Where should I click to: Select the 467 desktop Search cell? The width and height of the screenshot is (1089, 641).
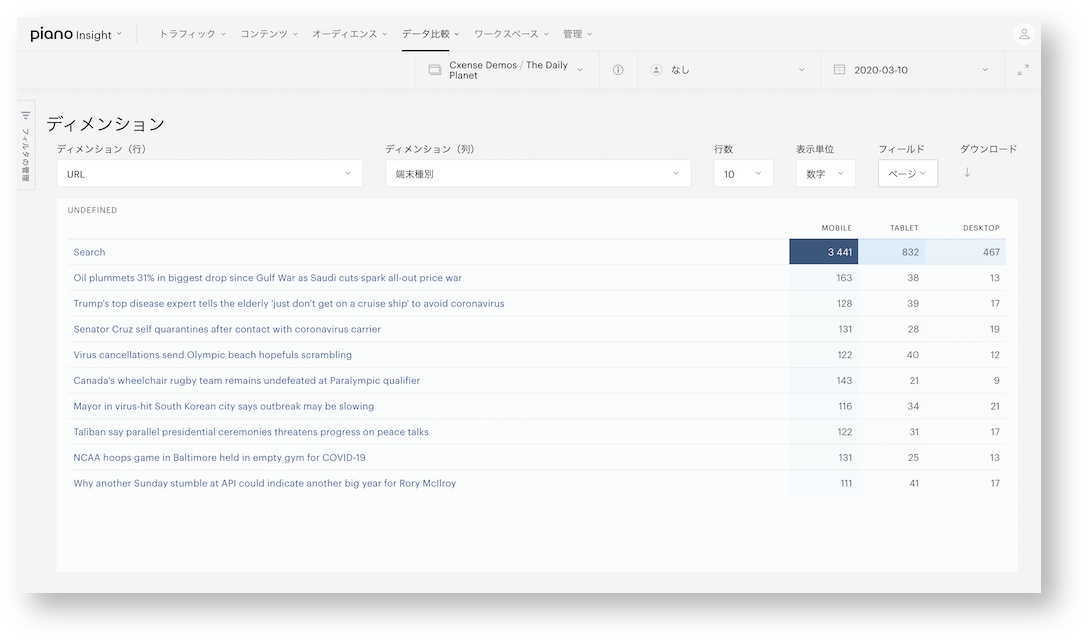tap(965, 252)
